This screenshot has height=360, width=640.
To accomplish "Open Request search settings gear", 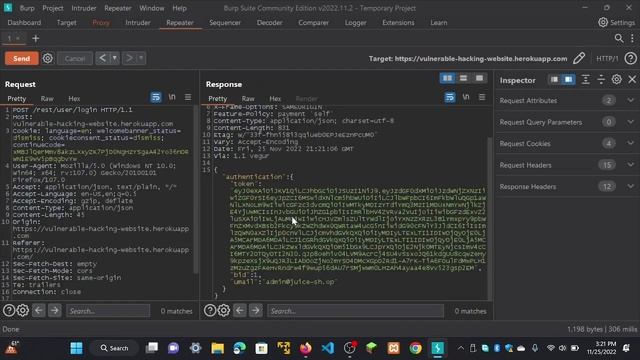I will 22,311.
